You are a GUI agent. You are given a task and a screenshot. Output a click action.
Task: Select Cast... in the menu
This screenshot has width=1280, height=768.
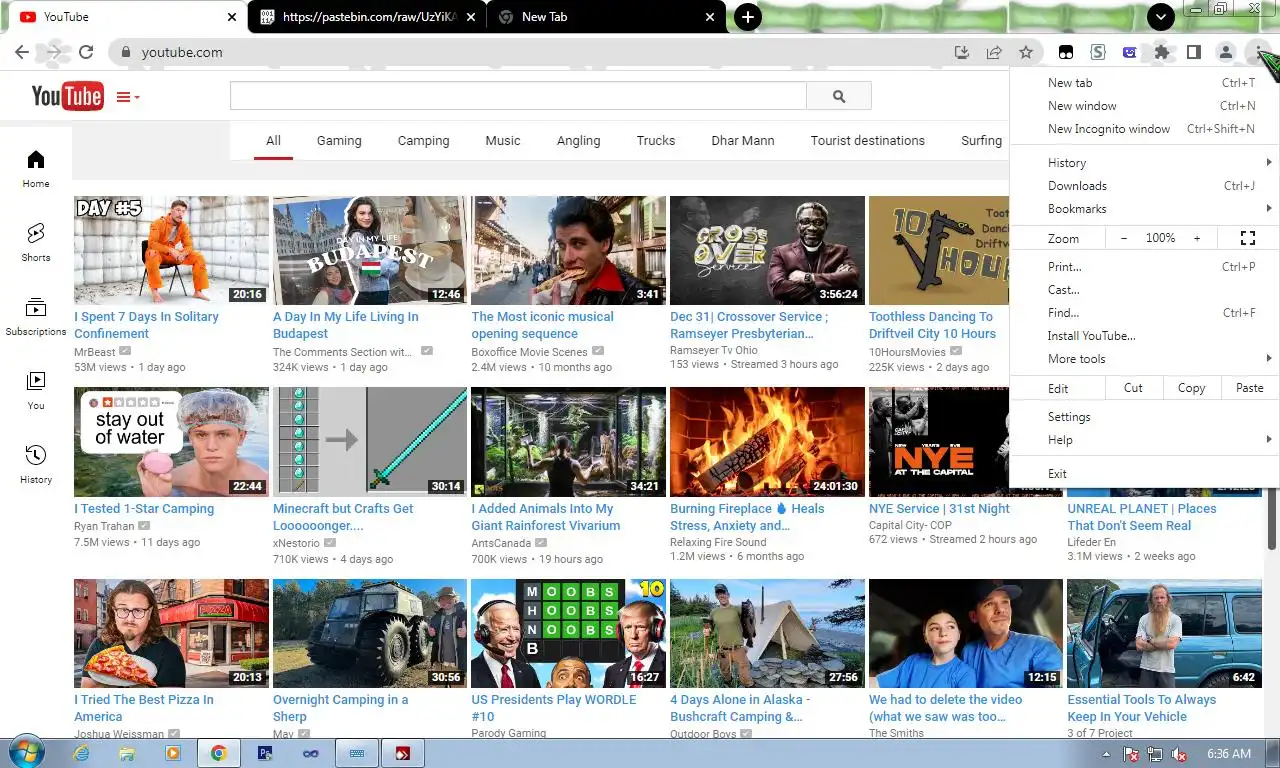point(1144,289)
